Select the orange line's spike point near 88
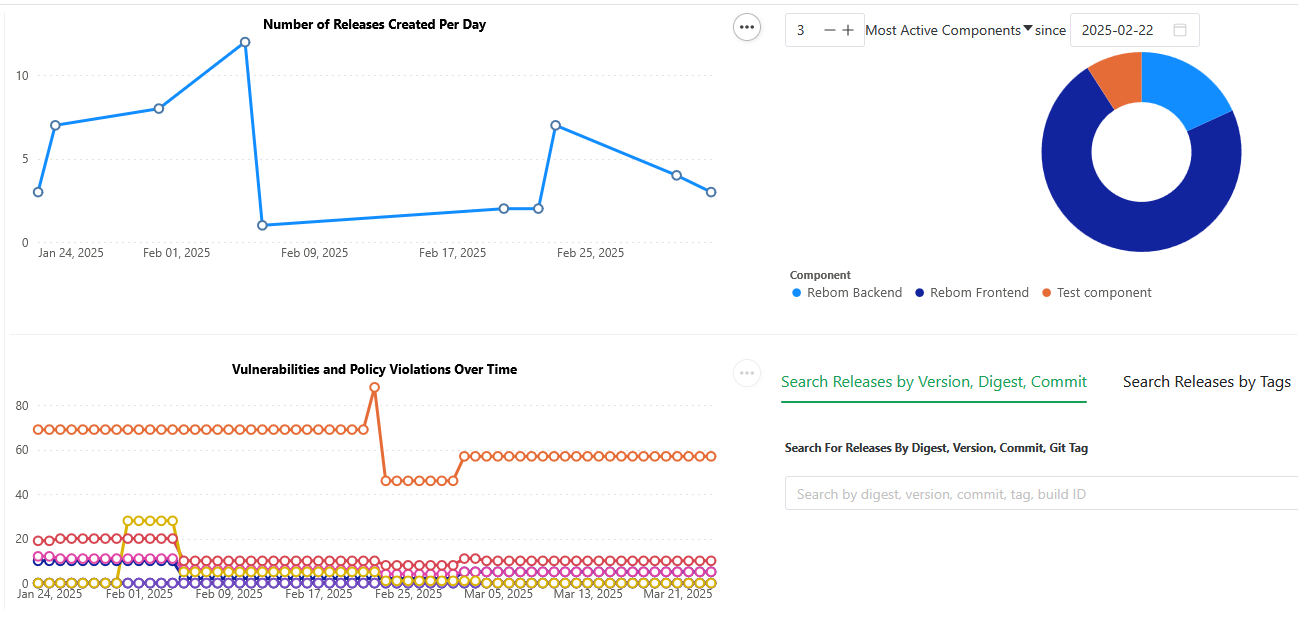 pyautogui.click(x=374, y=387)
